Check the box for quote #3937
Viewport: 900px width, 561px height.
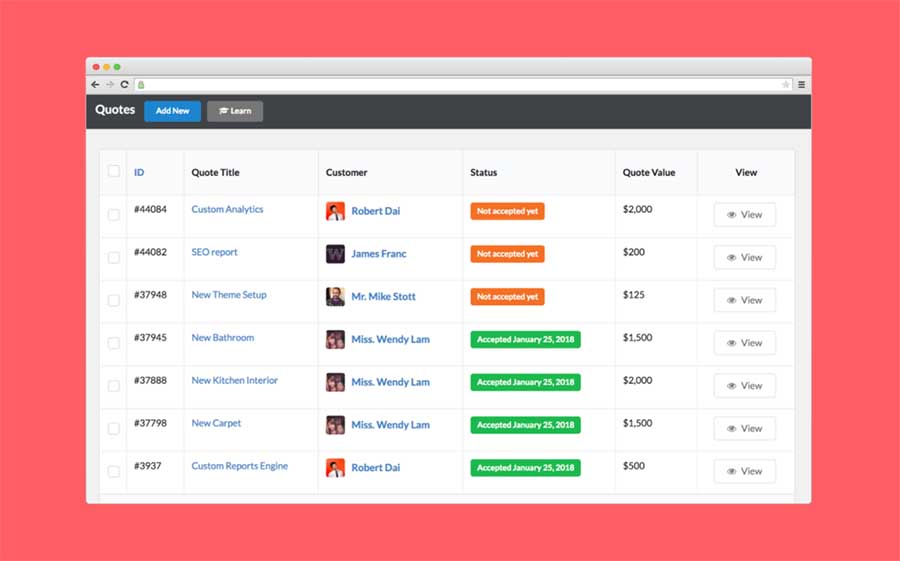tap(114, 471)
